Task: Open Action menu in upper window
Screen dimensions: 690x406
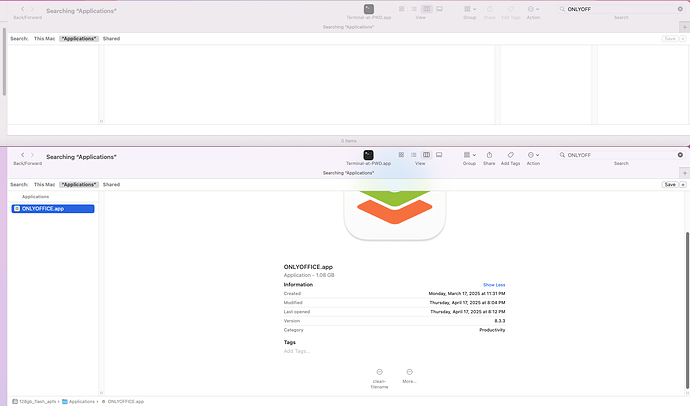Action: point(533,9)
